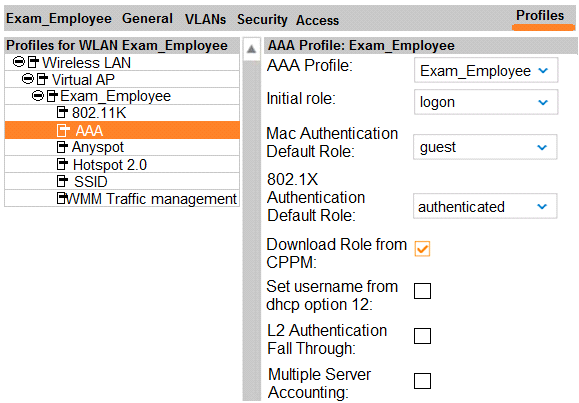Click the scrollbar up arrow
The width and height of the screenshot is (579, 403).
pos(251,48)
